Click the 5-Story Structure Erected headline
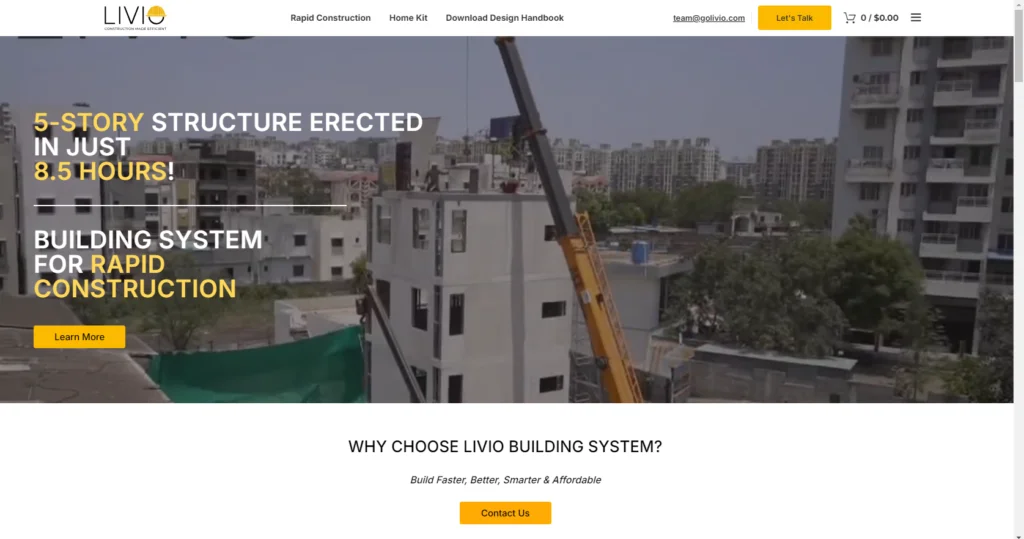Screen dimensions: 1024x539 (x=228, y=146)
